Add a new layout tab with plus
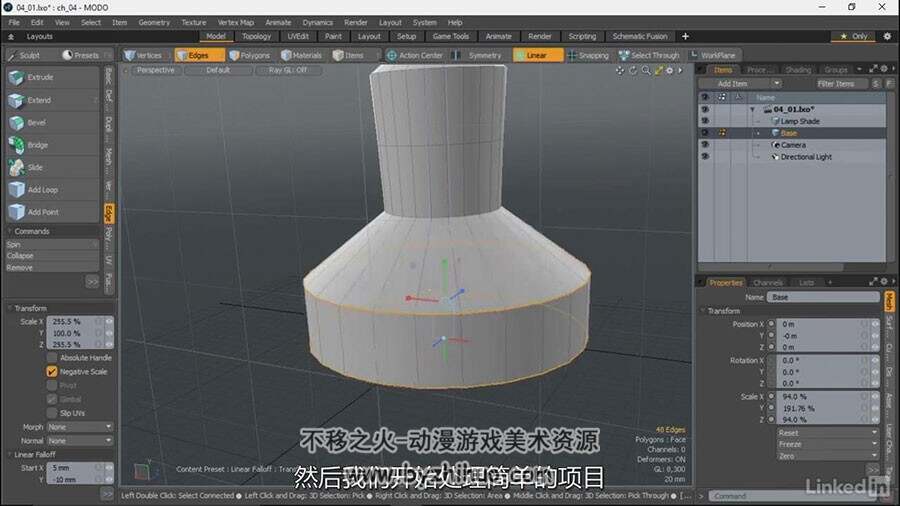900x506 pixels. coord(685,36)
